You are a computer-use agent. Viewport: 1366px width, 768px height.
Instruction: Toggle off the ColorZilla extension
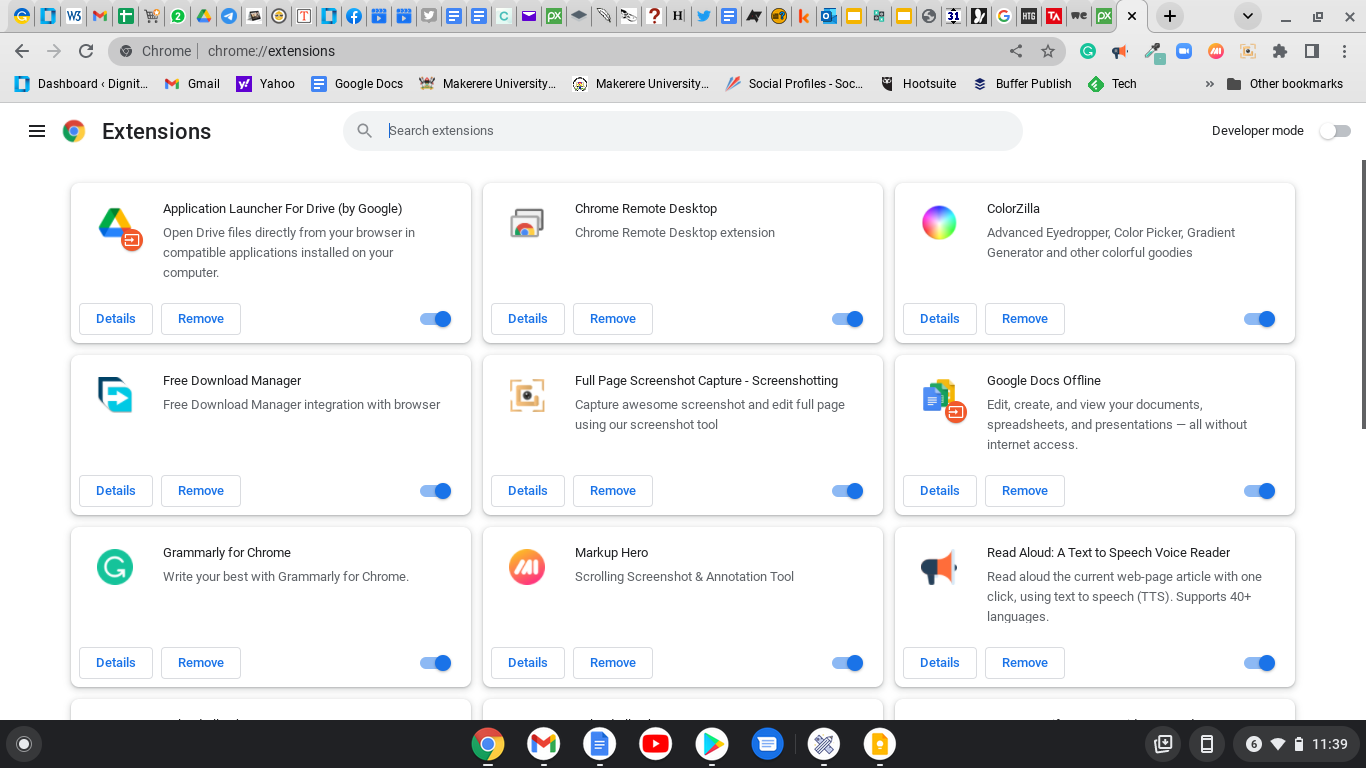pos(1260,319)
